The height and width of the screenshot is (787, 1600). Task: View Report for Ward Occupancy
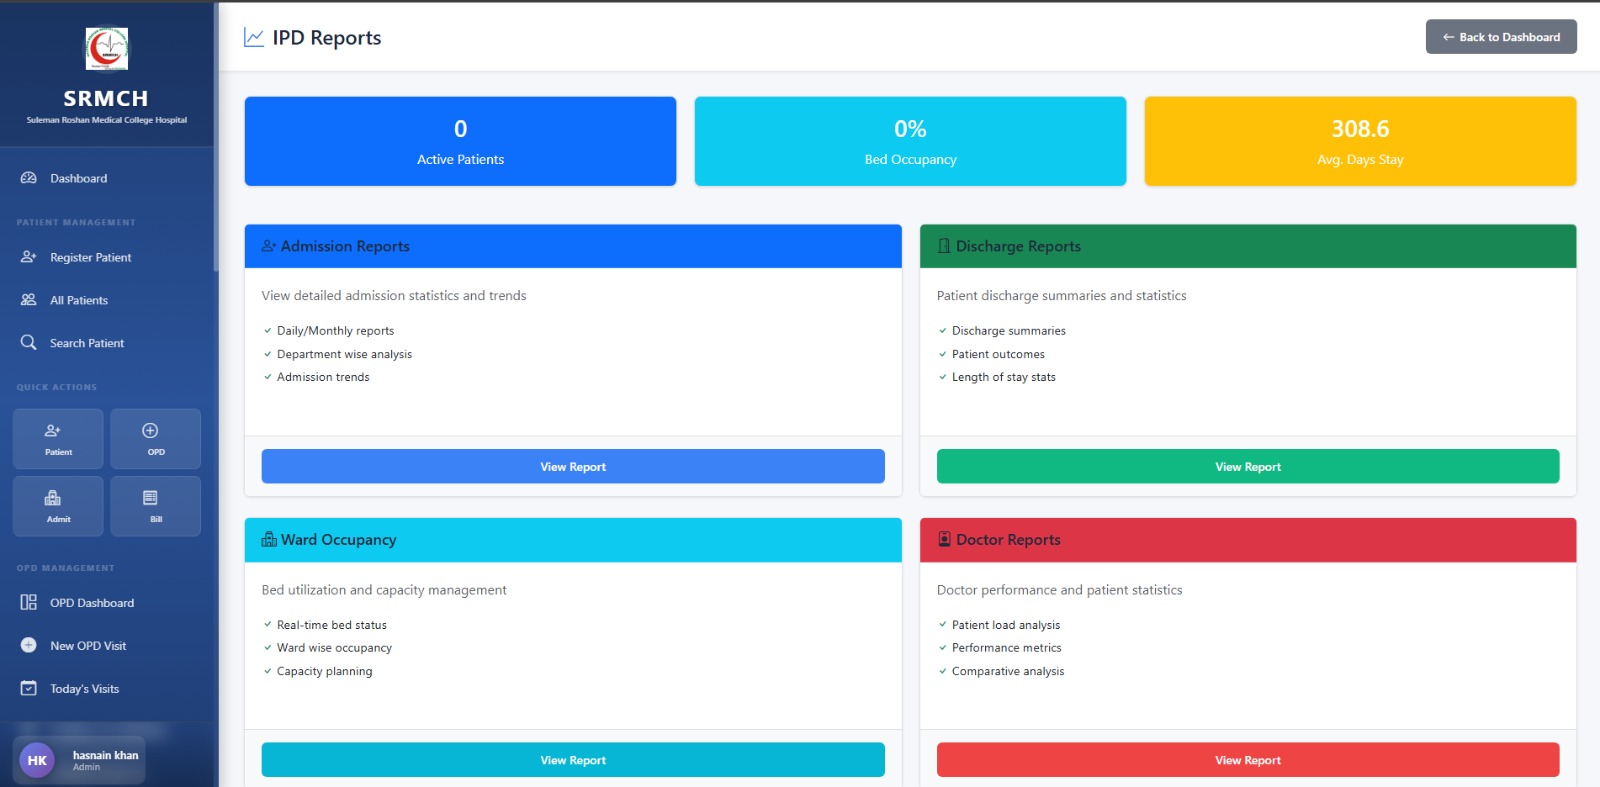pyautogui.click(x=573, y=760)
